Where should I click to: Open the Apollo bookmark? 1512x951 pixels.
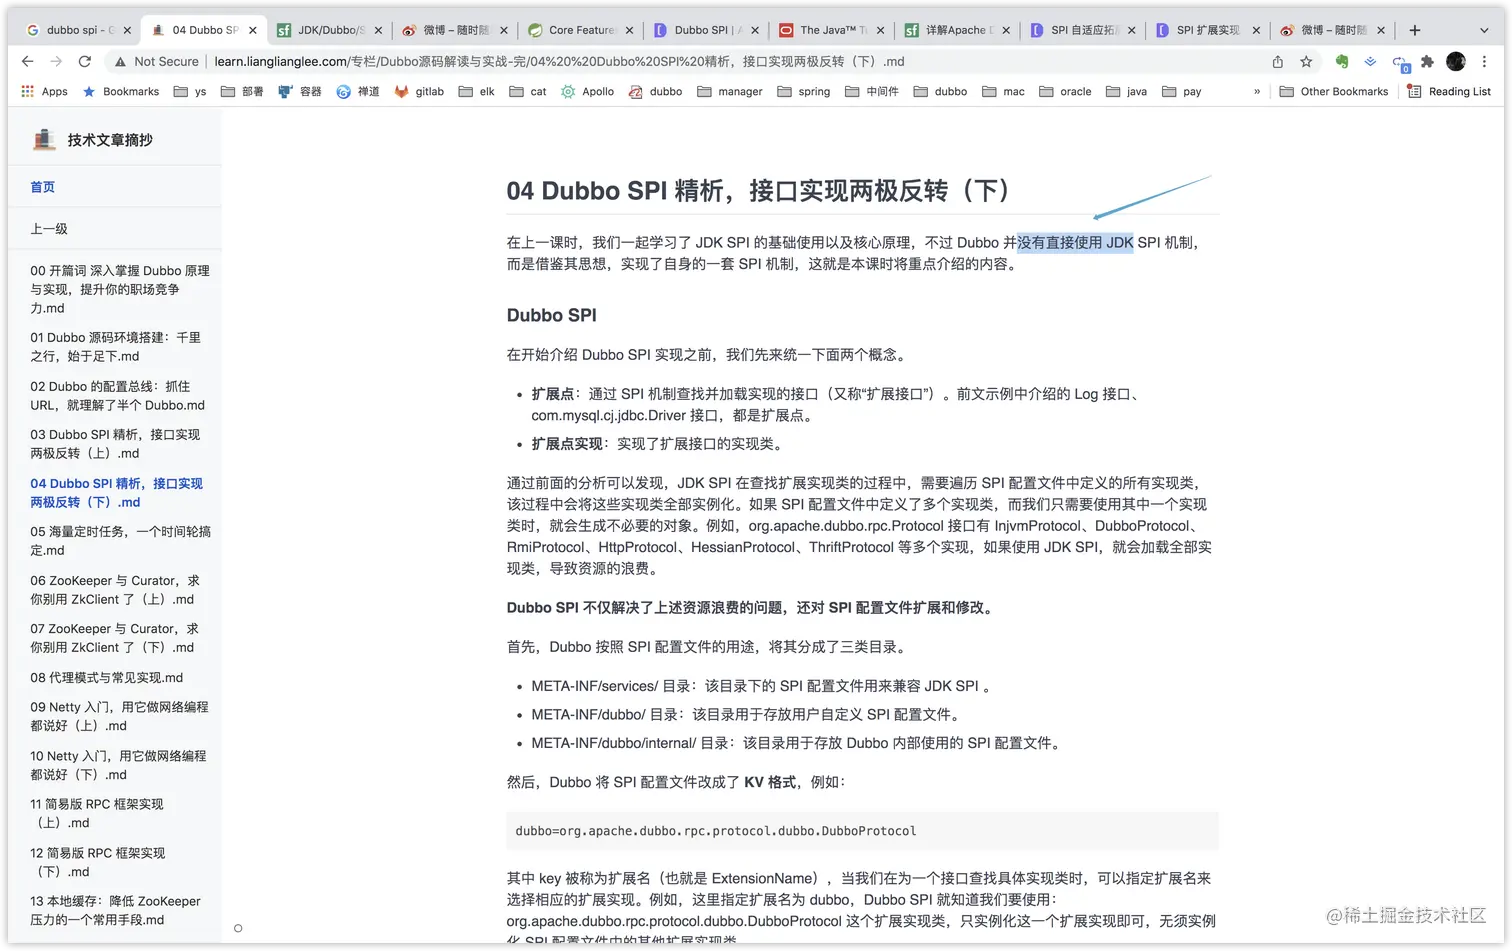[588, 92]
